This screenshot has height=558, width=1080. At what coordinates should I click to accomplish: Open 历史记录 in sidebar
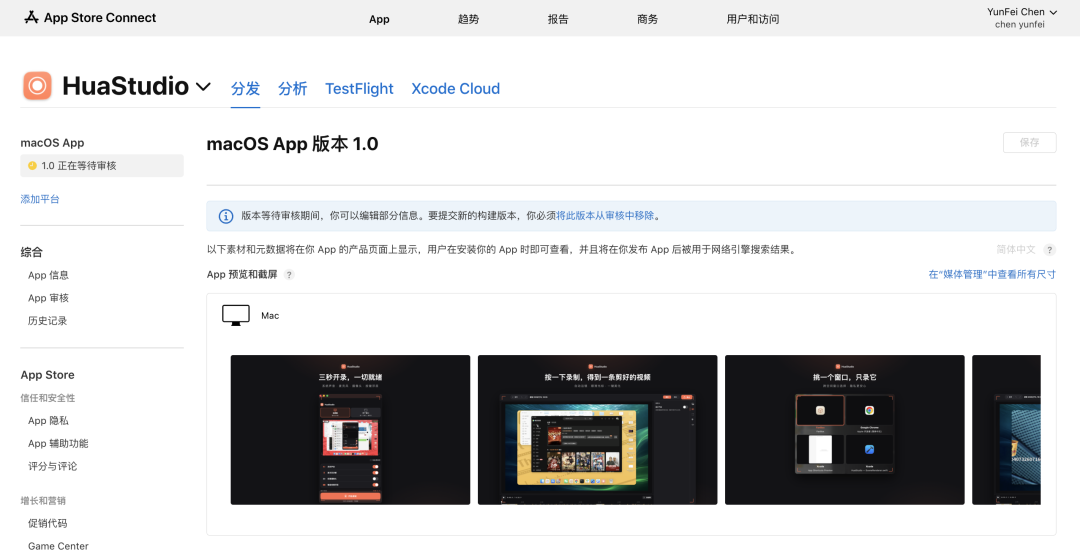coord(48,320)
